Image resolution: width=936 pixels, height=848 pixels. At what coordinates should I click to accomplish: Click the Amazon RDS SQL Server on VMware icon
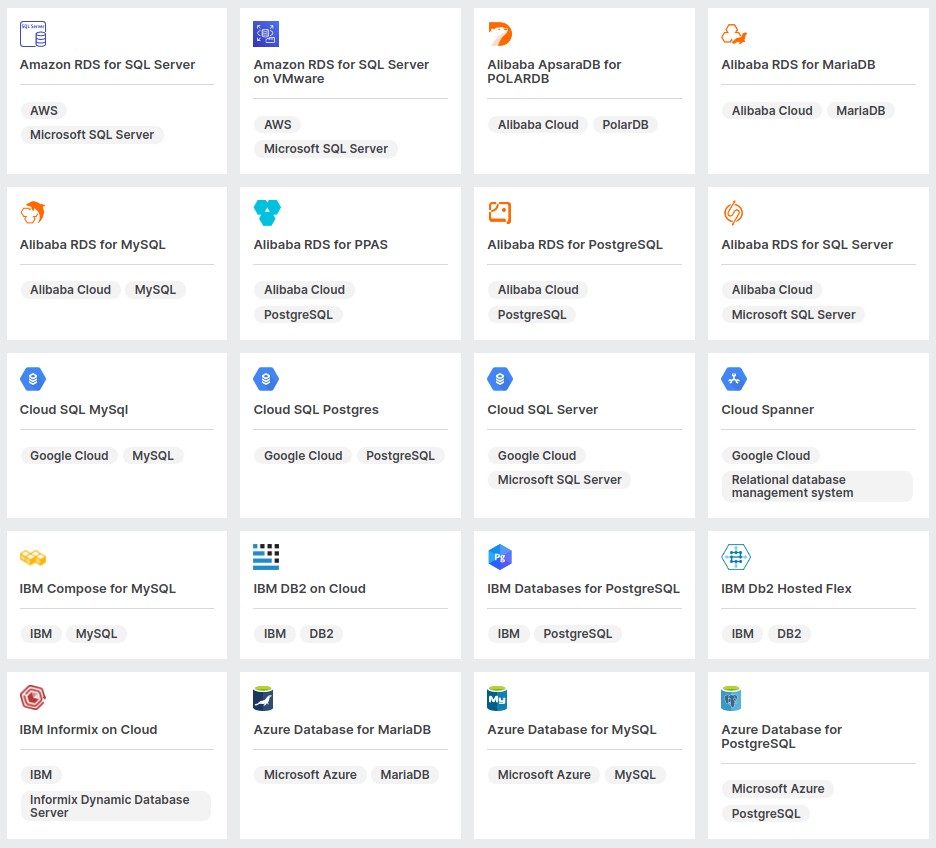click(x=266, y=34)
